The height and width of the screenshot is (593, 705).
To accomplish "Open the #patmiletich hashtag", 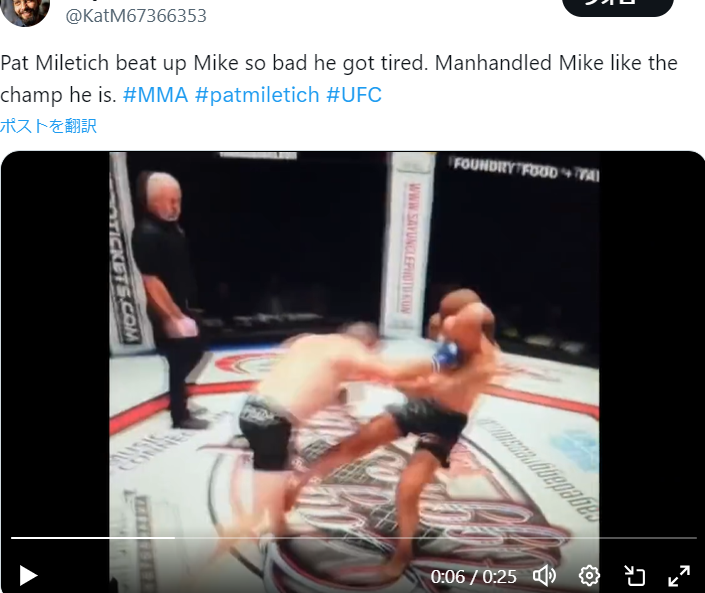I will (257, 95).
